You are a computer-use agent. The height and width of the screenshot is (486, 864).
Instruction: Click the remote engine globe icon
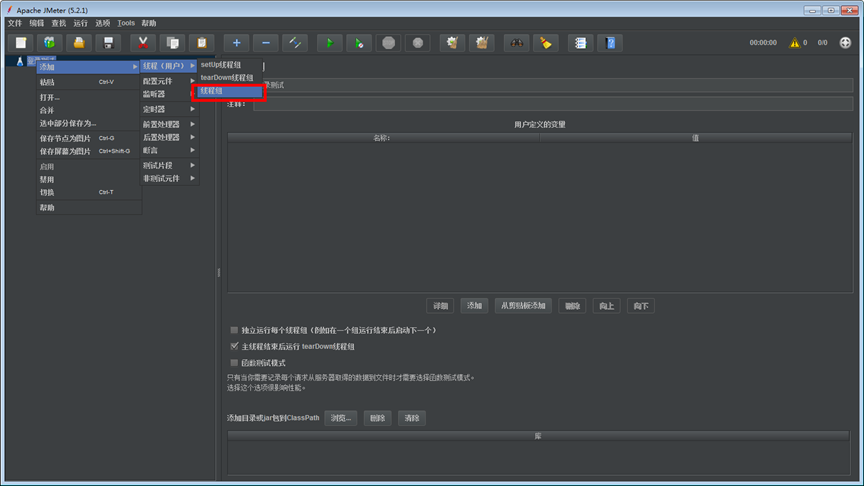(x=845, y=42)
